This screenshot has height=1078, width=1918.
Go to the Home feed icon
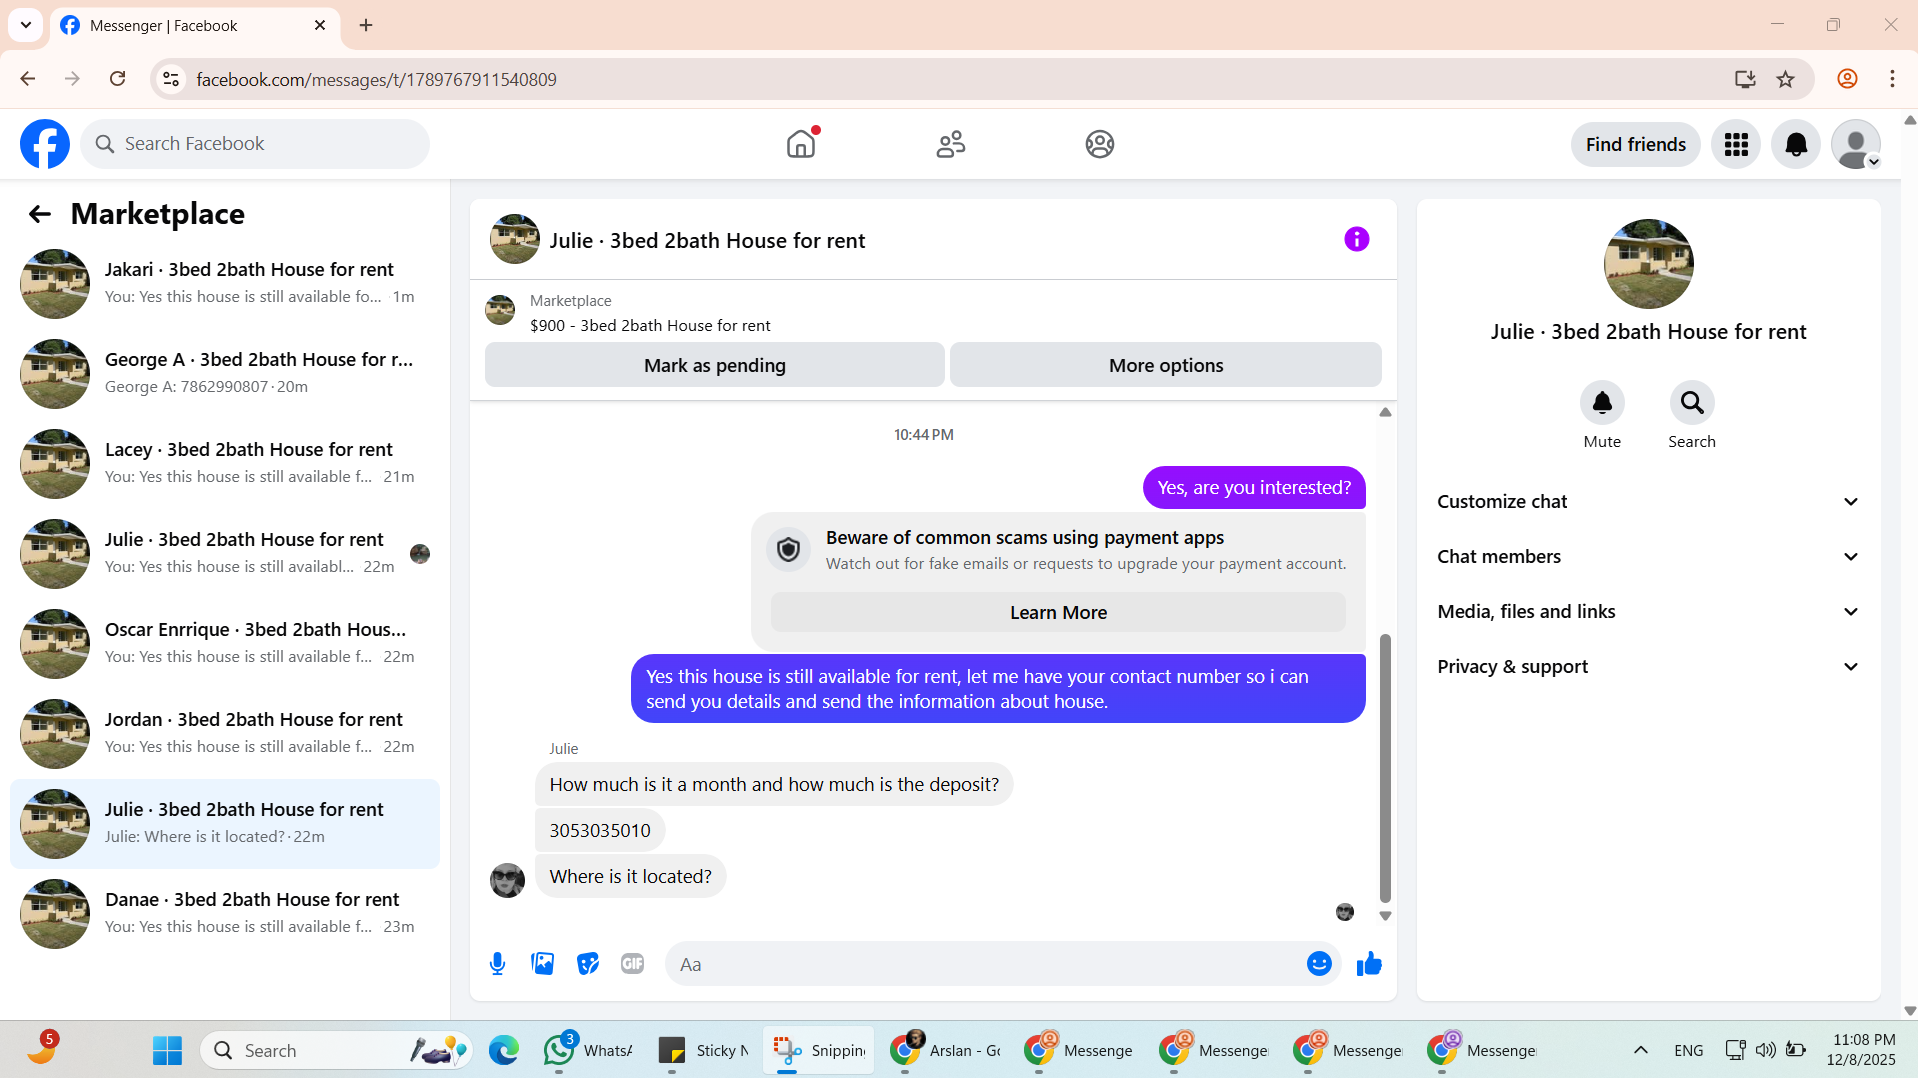(801, 144)
